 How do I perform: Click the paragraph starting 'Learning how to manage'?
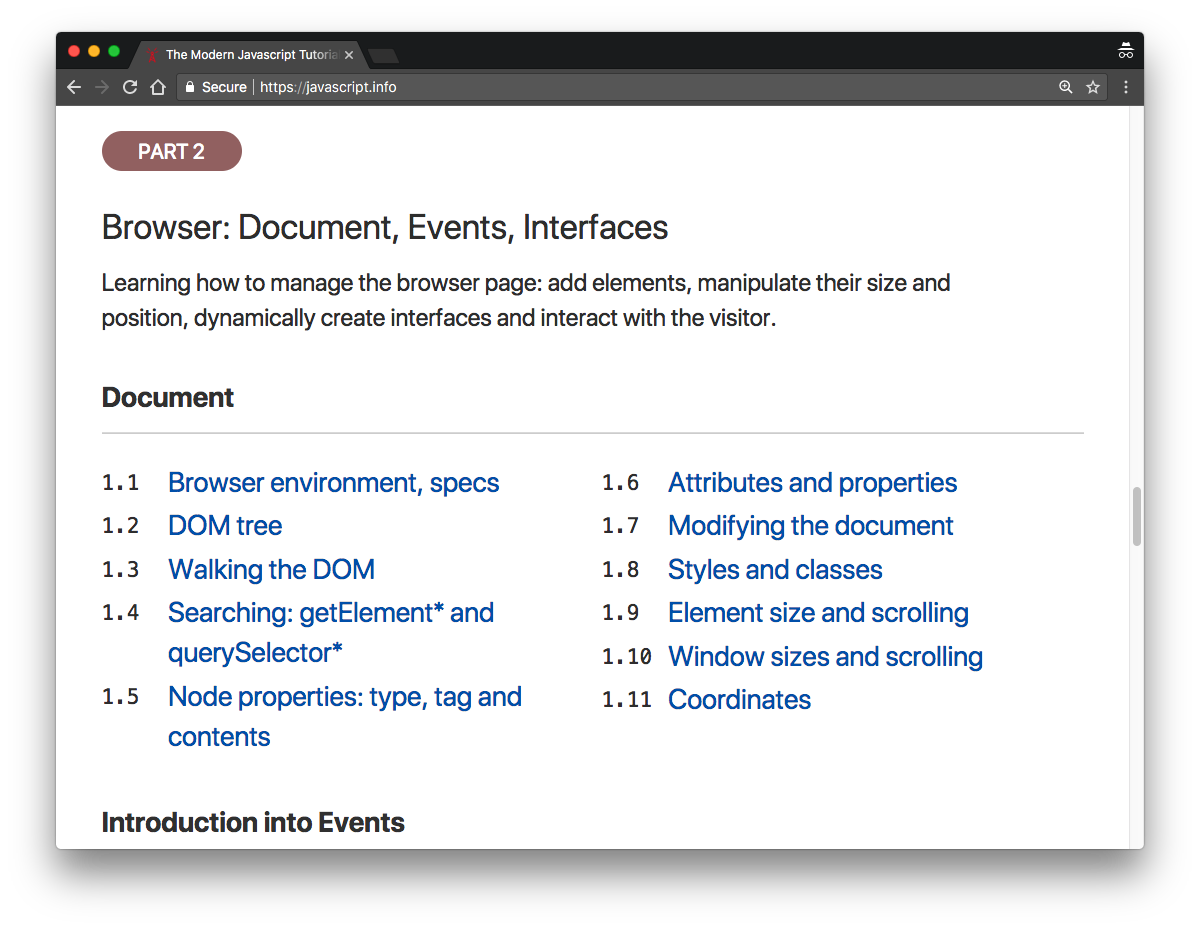(x=526, y=301)
